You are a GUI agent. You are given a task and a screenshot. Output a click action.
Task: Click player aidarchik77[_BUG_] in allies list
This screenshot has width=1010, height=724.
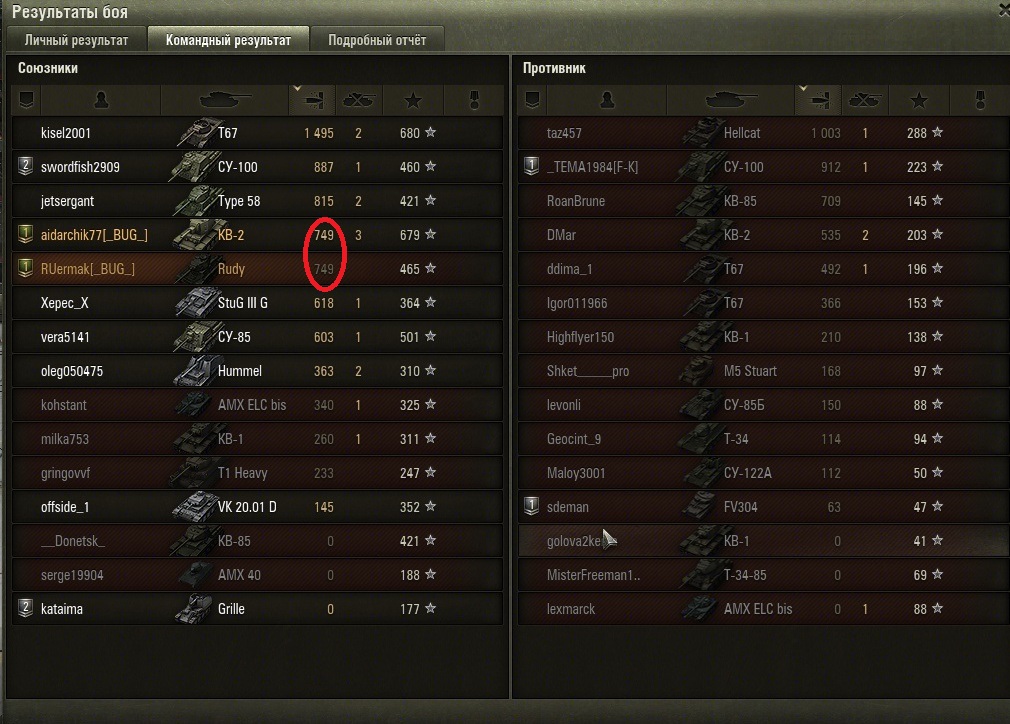[94, 235]
